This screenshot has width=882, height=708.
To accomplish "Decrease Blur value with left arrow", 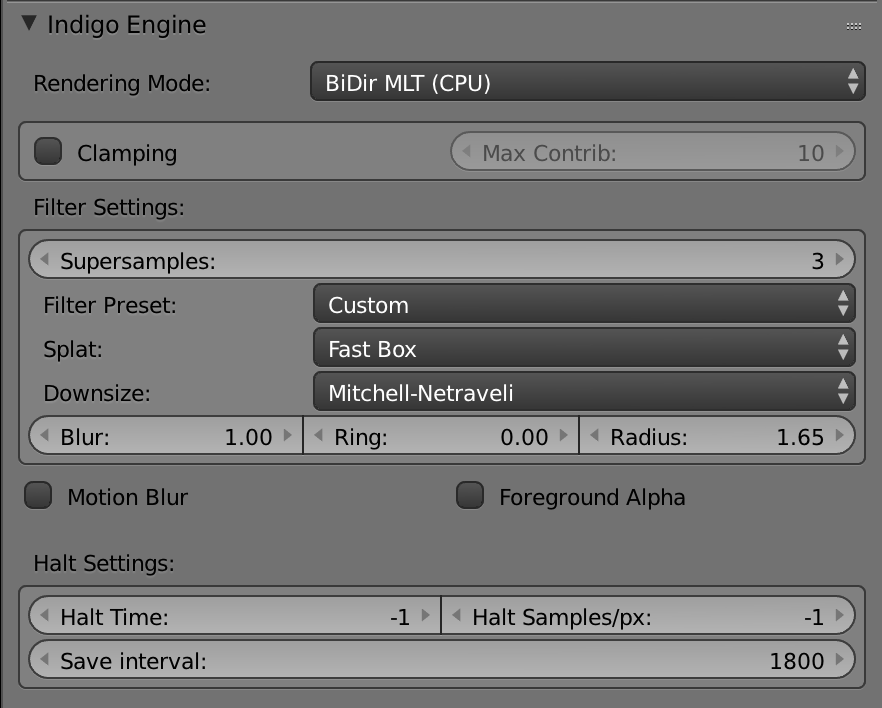I will point(44,436).
